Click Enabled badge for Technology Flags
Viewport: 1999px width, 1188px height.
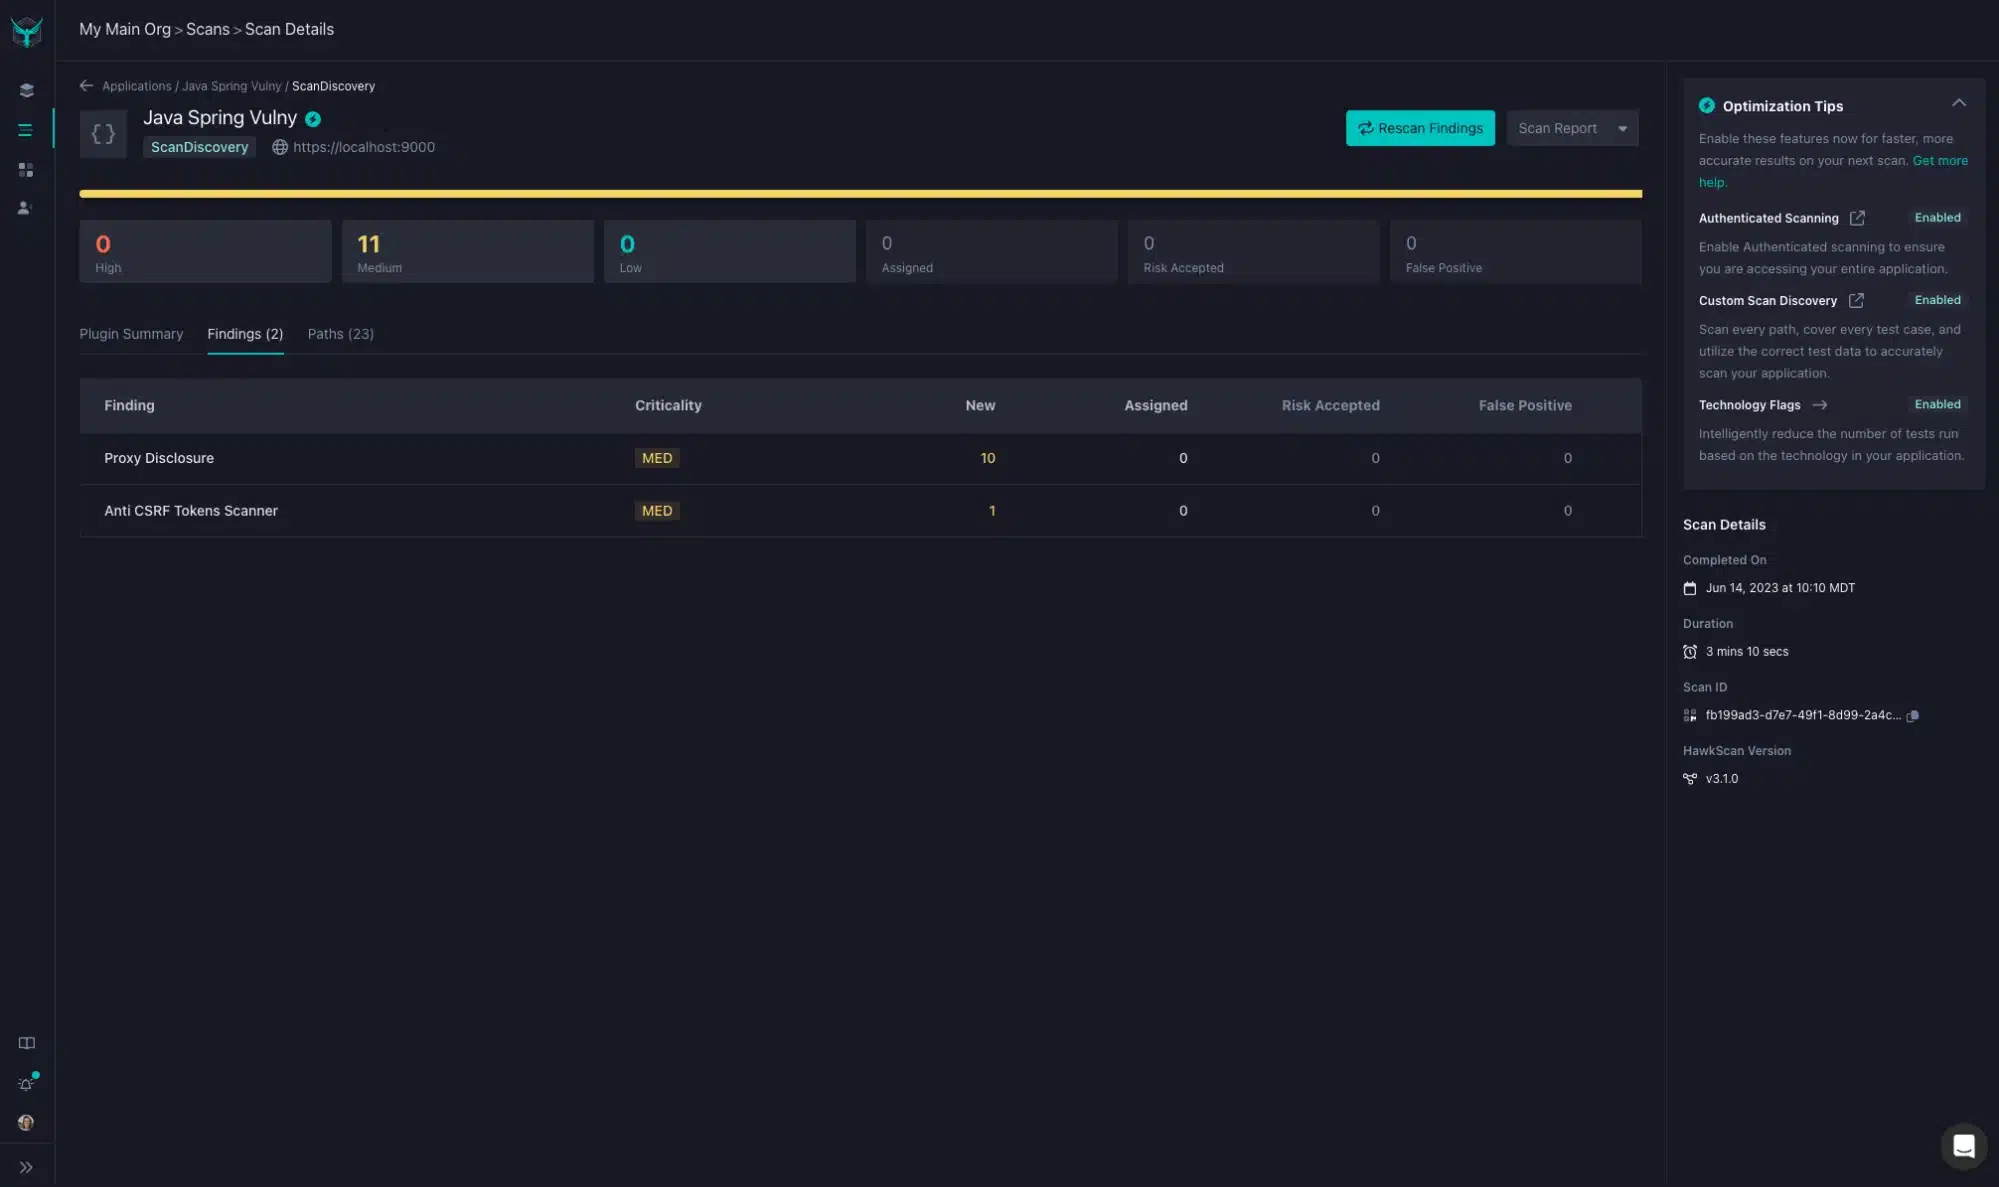click(x=1937, y=404)
